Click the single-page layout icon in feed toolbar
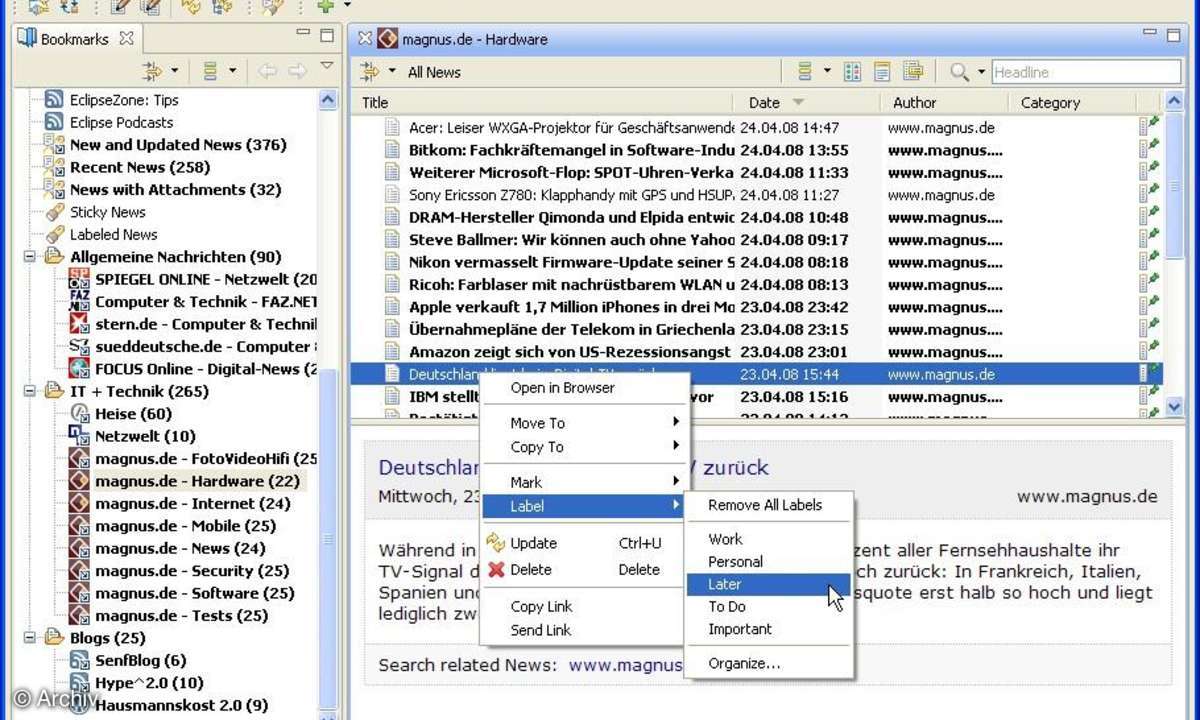This screenshot has width=1200, height=720. pyautogui.click(x=882, y=72)
